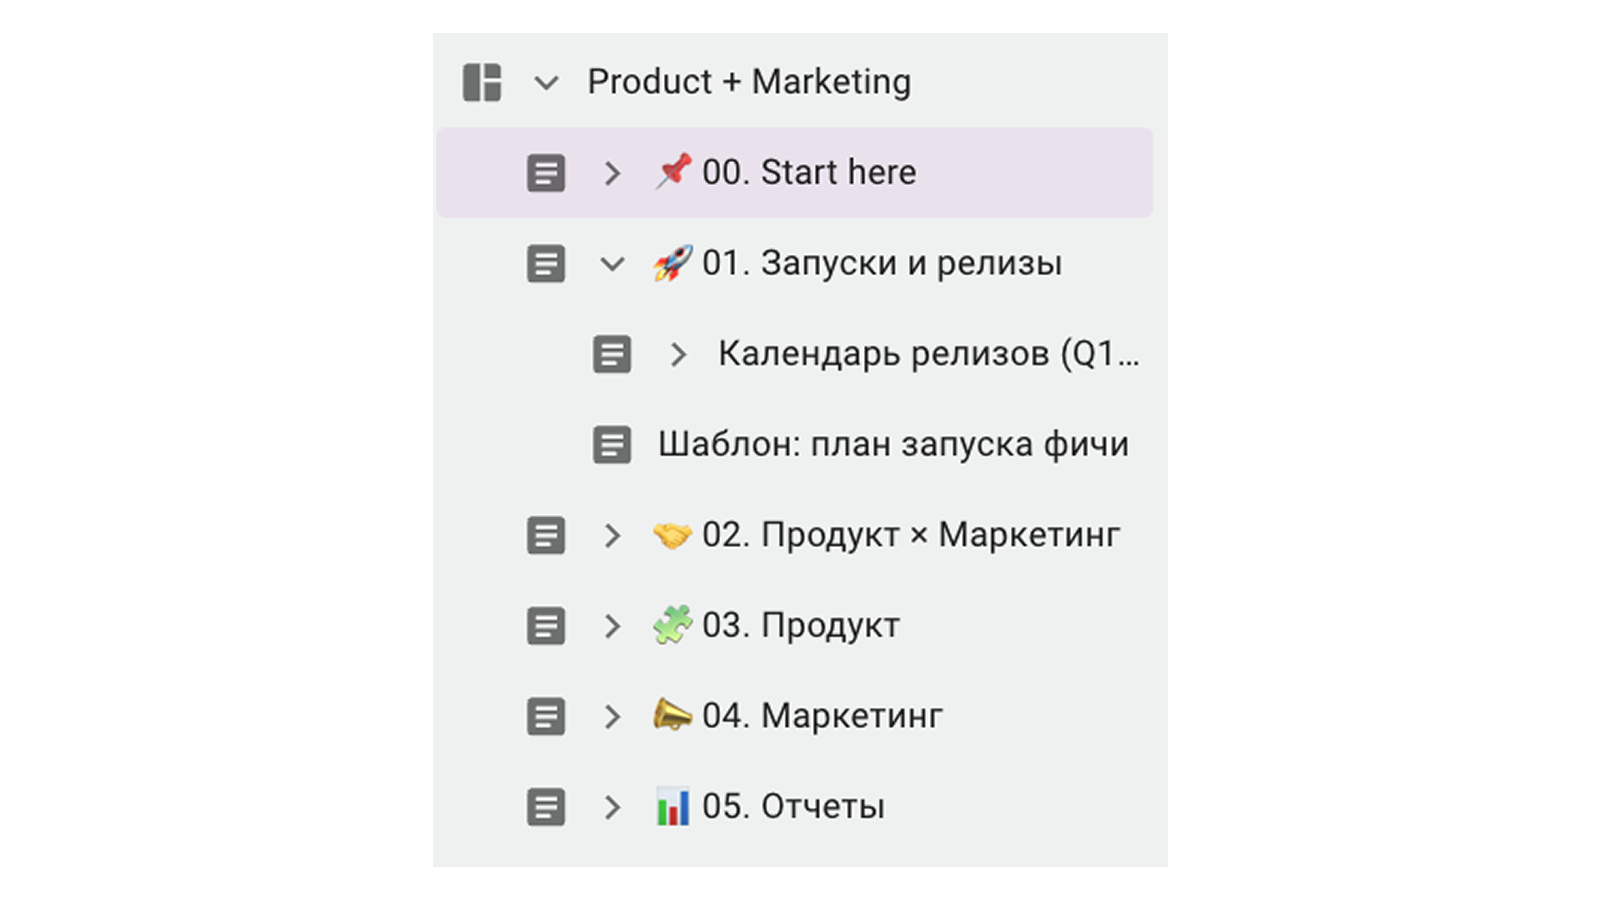Click page icon beside 00. Start here
Viewport: 1600px width, 900px height.
point(546,173)
